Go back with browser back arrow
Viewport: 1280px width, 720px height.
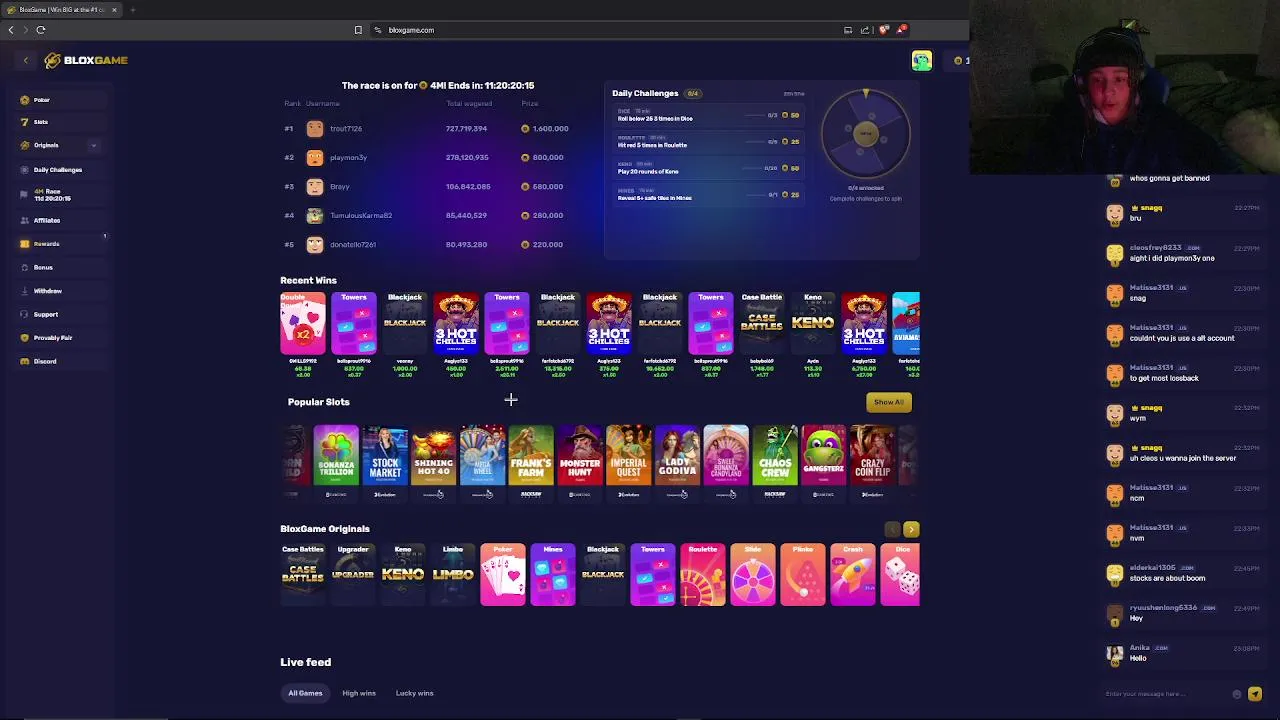pyautogui.click(x=11, y=30)
